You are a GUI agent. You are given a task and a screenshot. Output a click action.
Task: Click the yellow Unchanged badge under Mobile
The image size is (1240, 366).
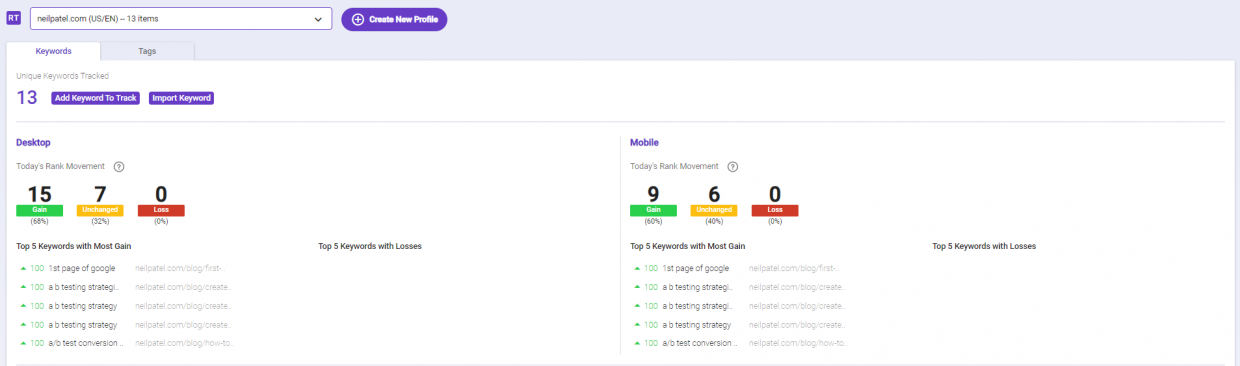[x=714, y=210]
